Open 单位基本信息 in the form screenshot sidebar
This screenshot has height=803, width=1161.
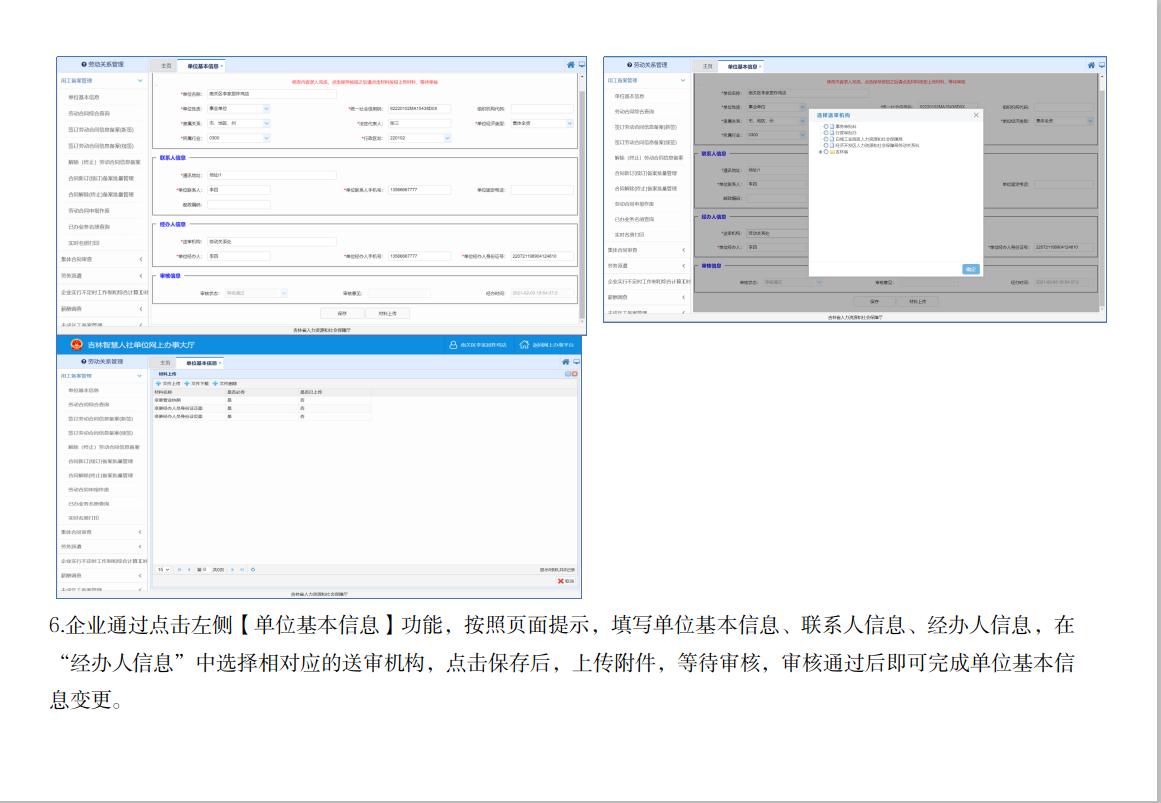point(84,98)
